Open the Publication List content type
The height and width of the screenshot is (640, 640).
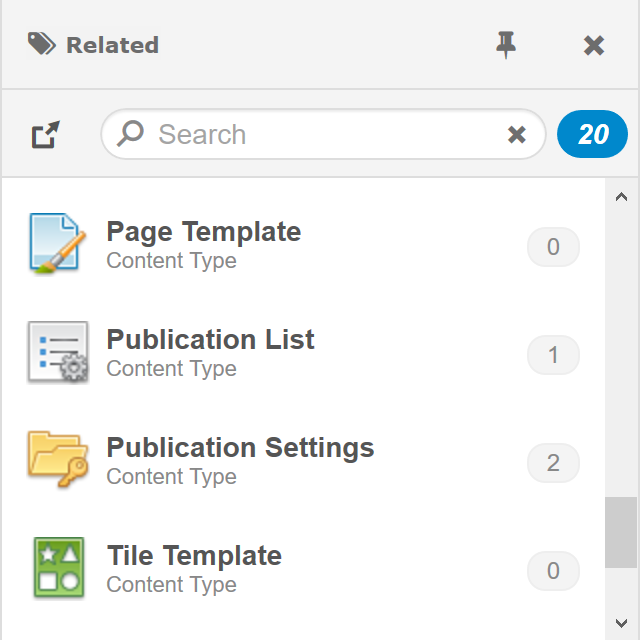pos(210,340)
